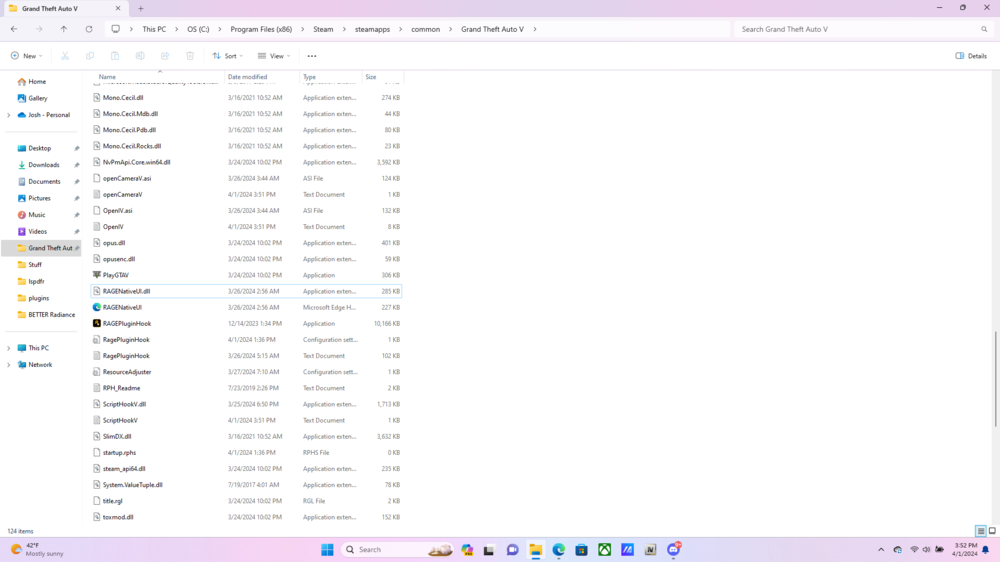Click the Rename icon in toolbar
Image resolution: width=1000 pixels, height=562 pixels.
(x=140, y=56)
